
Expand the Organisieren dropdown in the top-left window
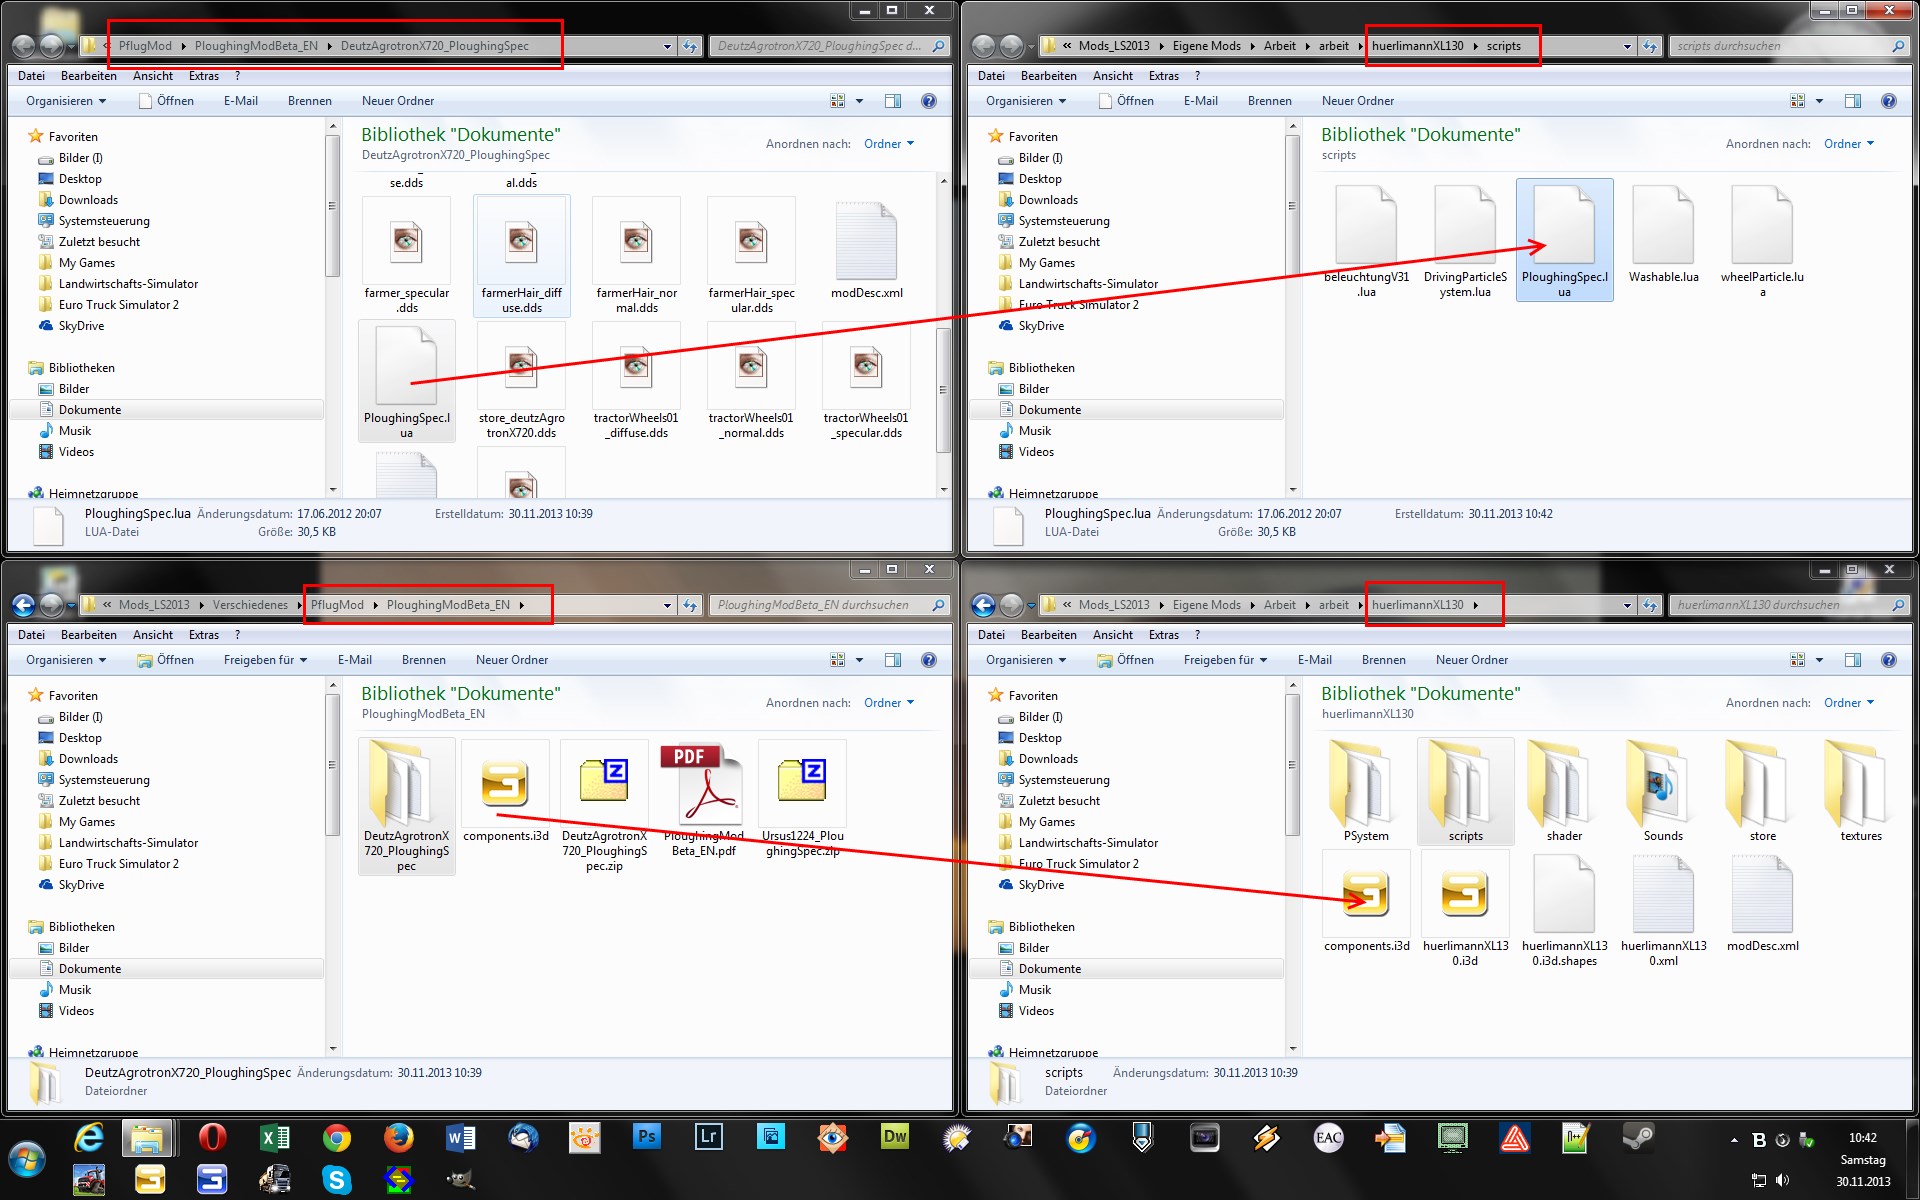[x=66, y=101]
